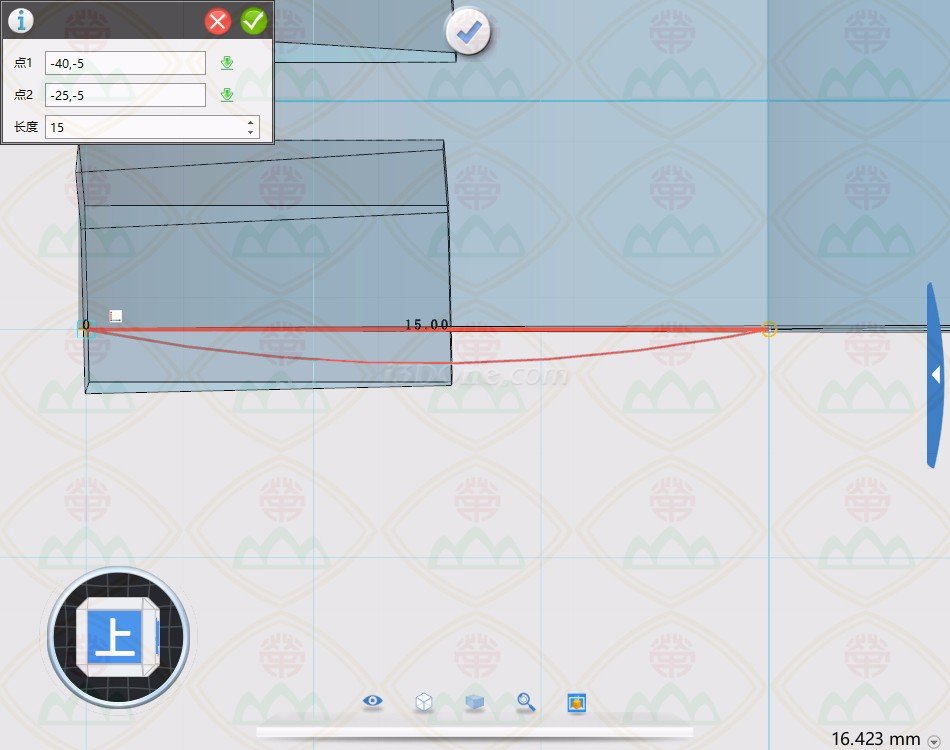Pick point 1 using its green arrow icon

(227, 63)
